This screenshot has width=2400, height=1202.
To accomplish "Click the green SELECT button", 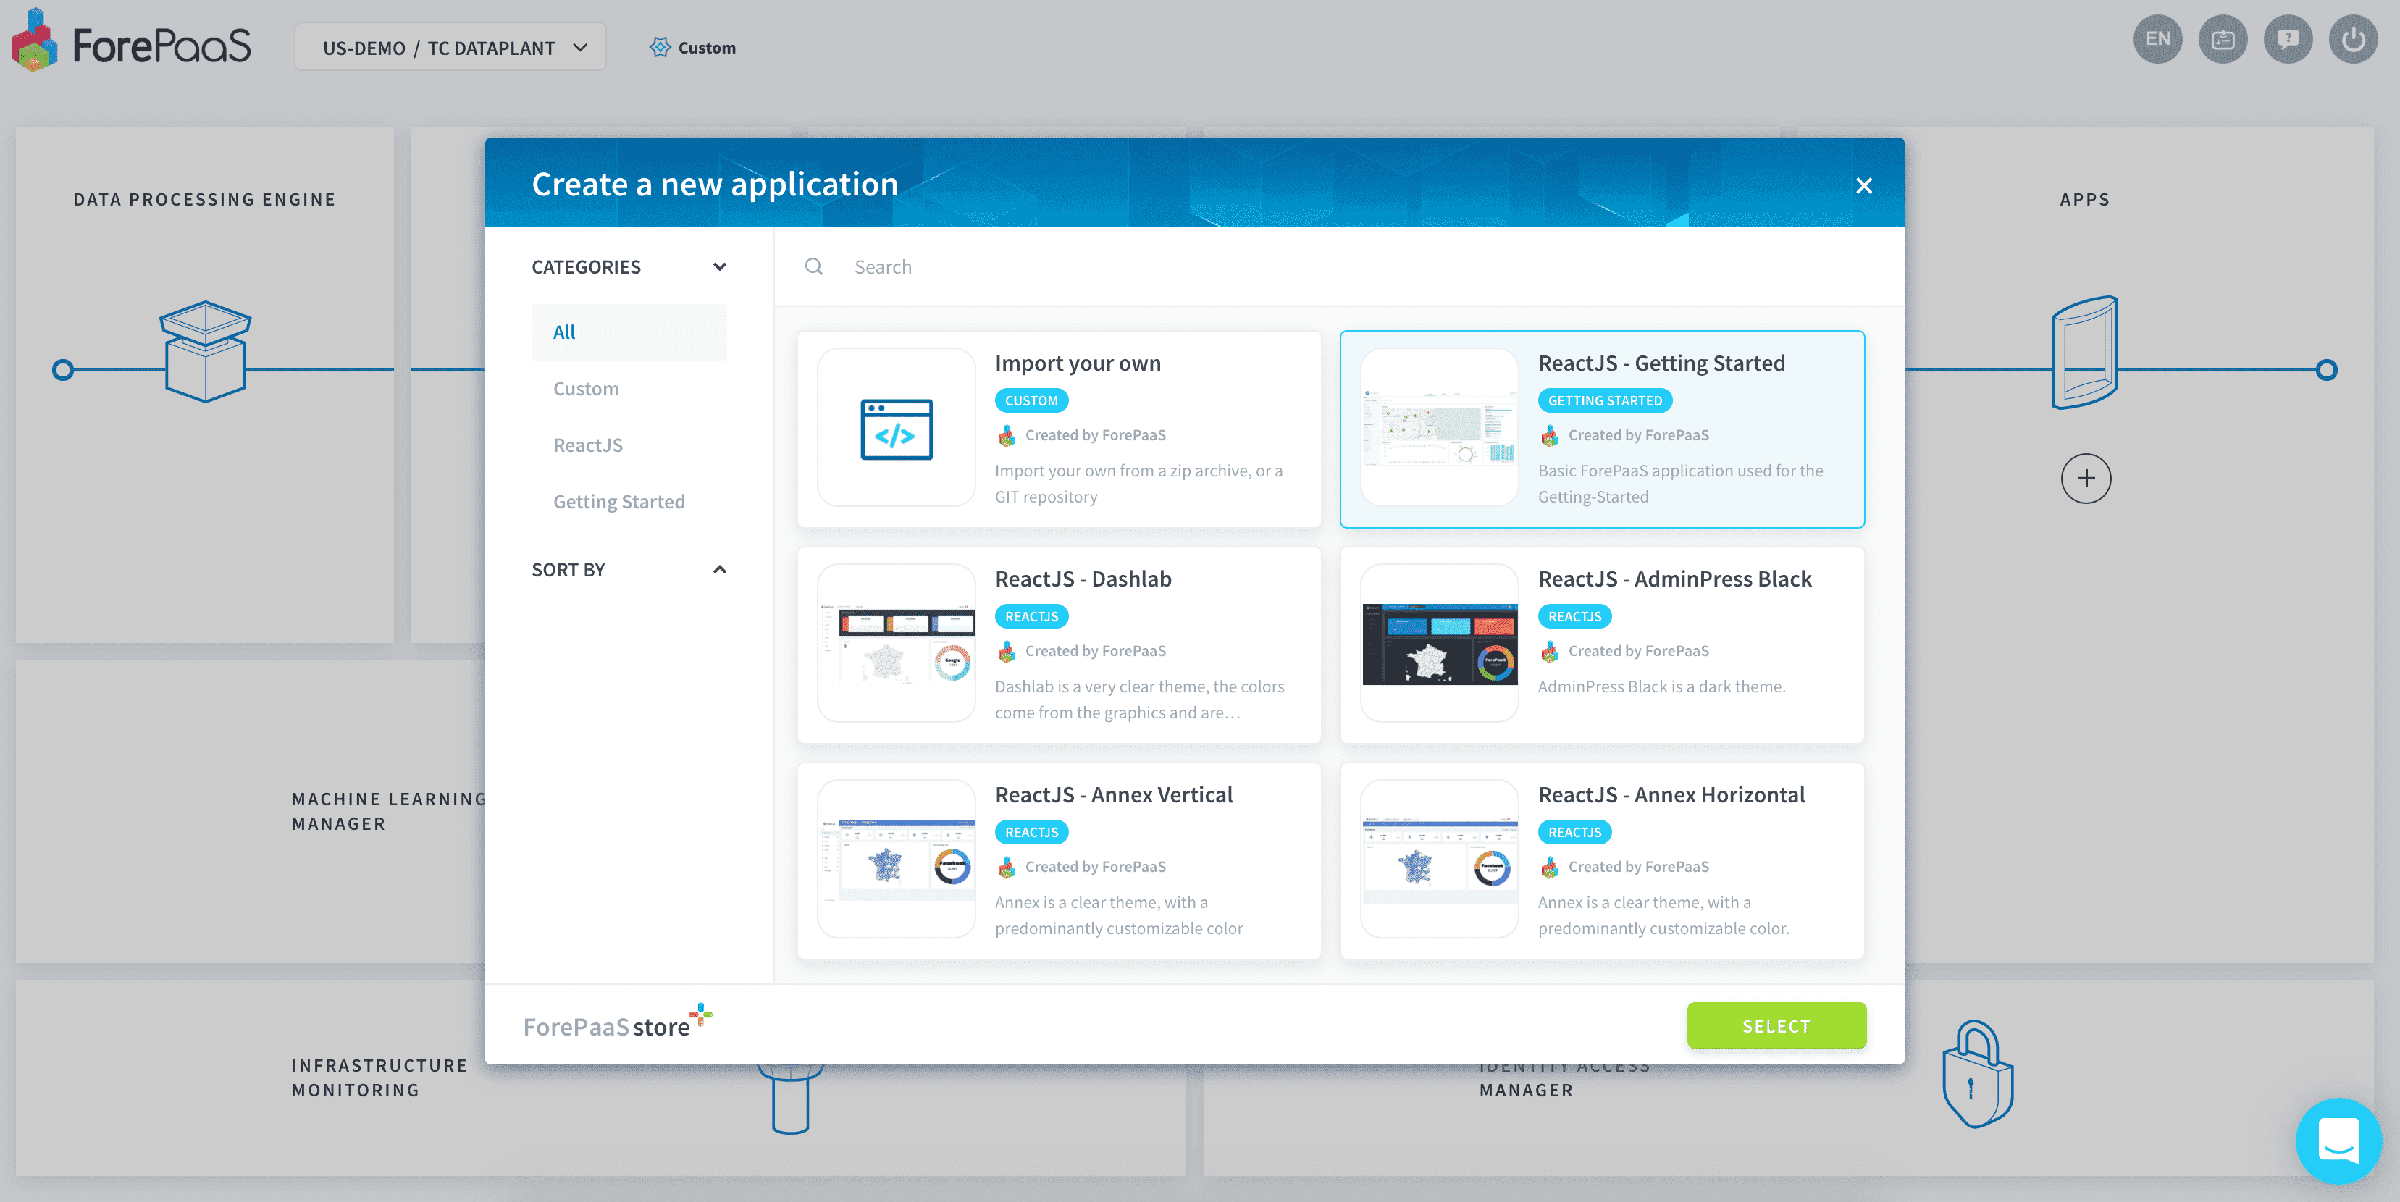I will click(1776, 1026).
